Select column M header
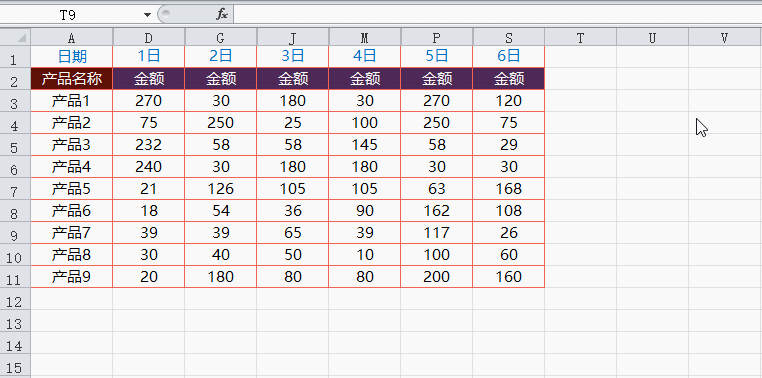 click(364, 37)
